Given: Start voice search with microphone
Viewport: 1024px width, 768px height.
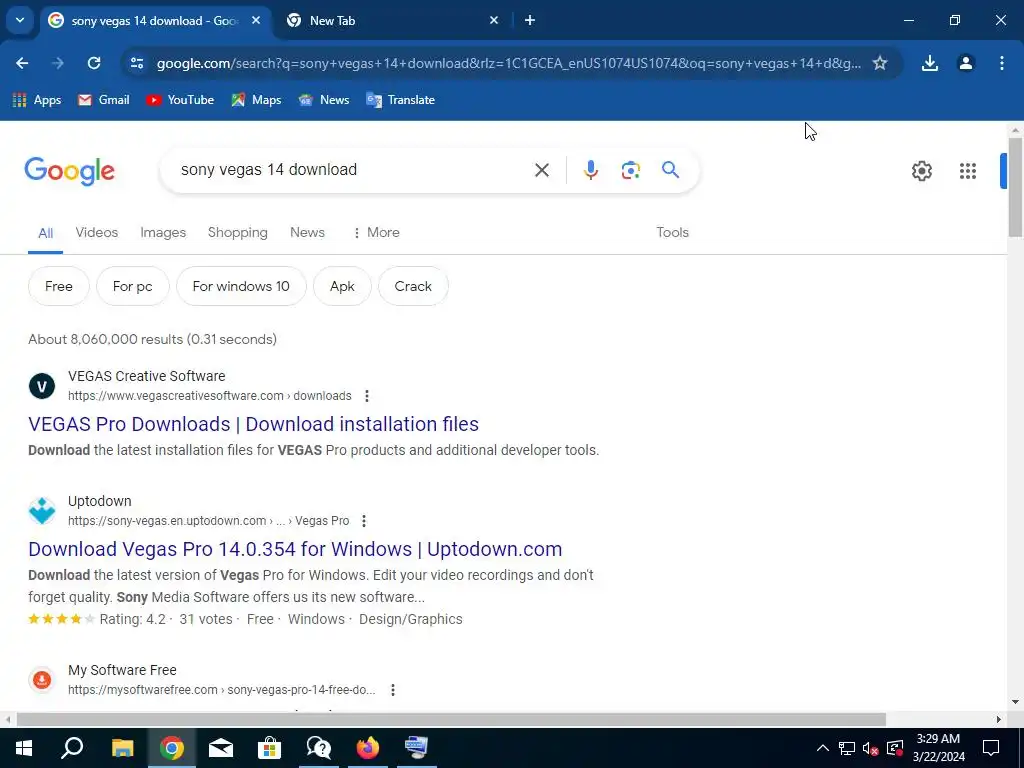Looking at the screenshot, I should 590,170.
